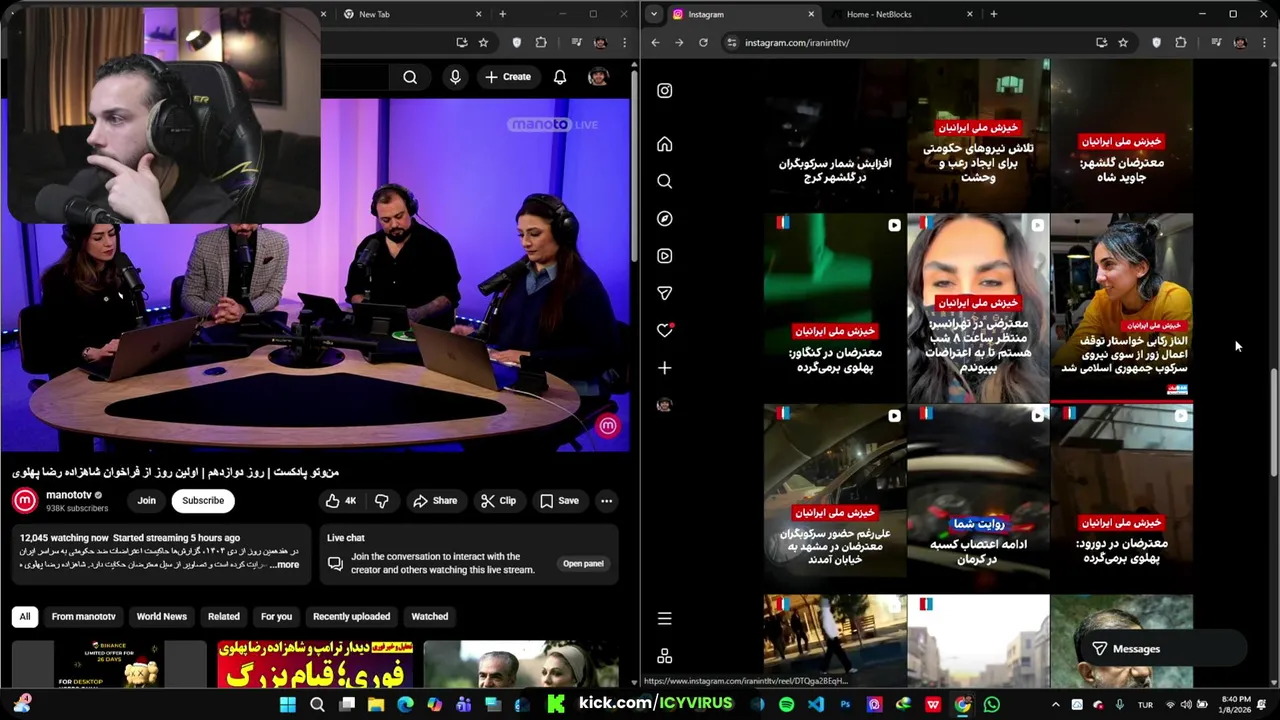Screen dimensions: 1280x720
Task: Select the All filter chip
Action: coord(25,616)
